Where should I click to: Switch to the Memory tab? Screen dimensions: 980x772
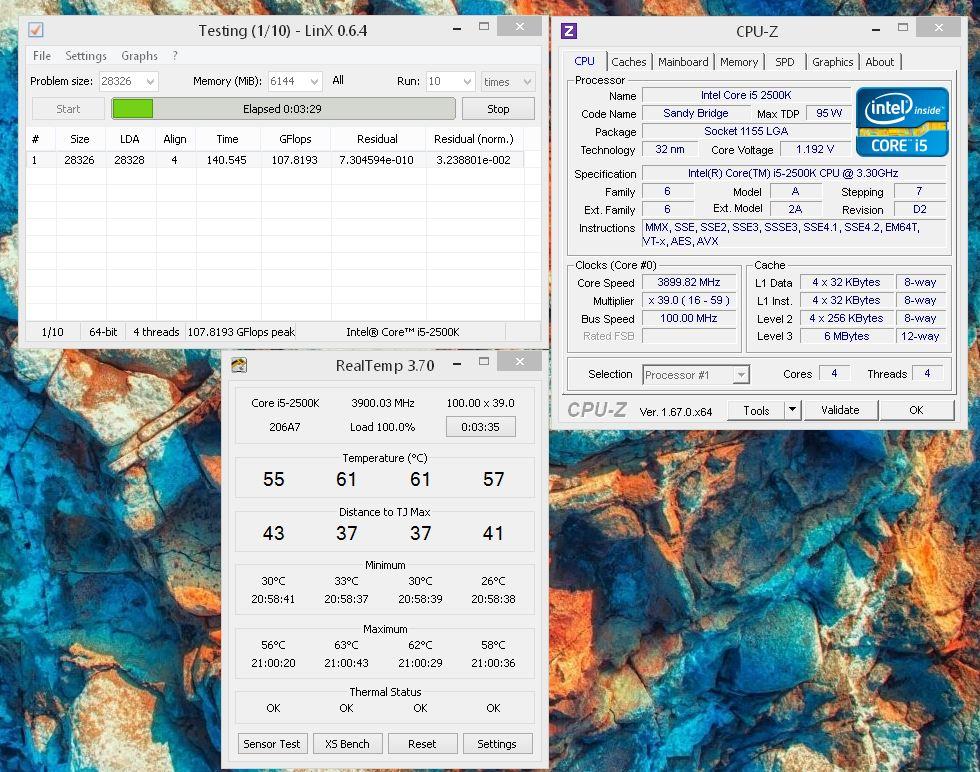[739, 62]
